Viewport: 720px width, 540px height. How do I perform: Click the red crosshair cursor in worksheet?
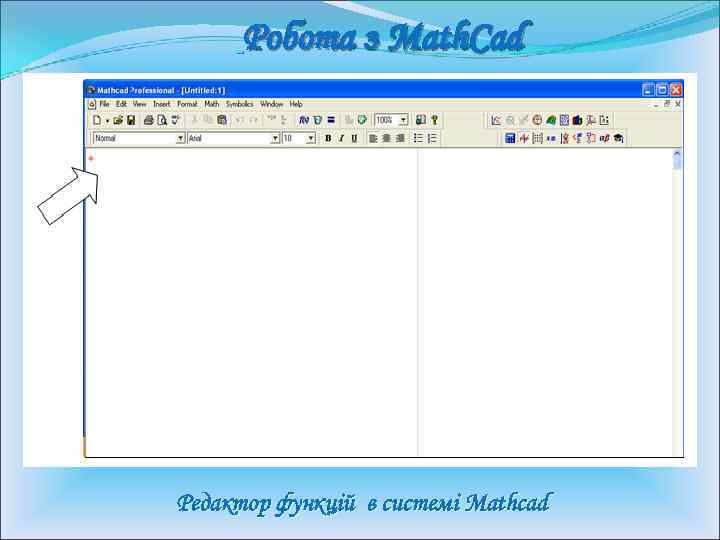tap(91, 158)
